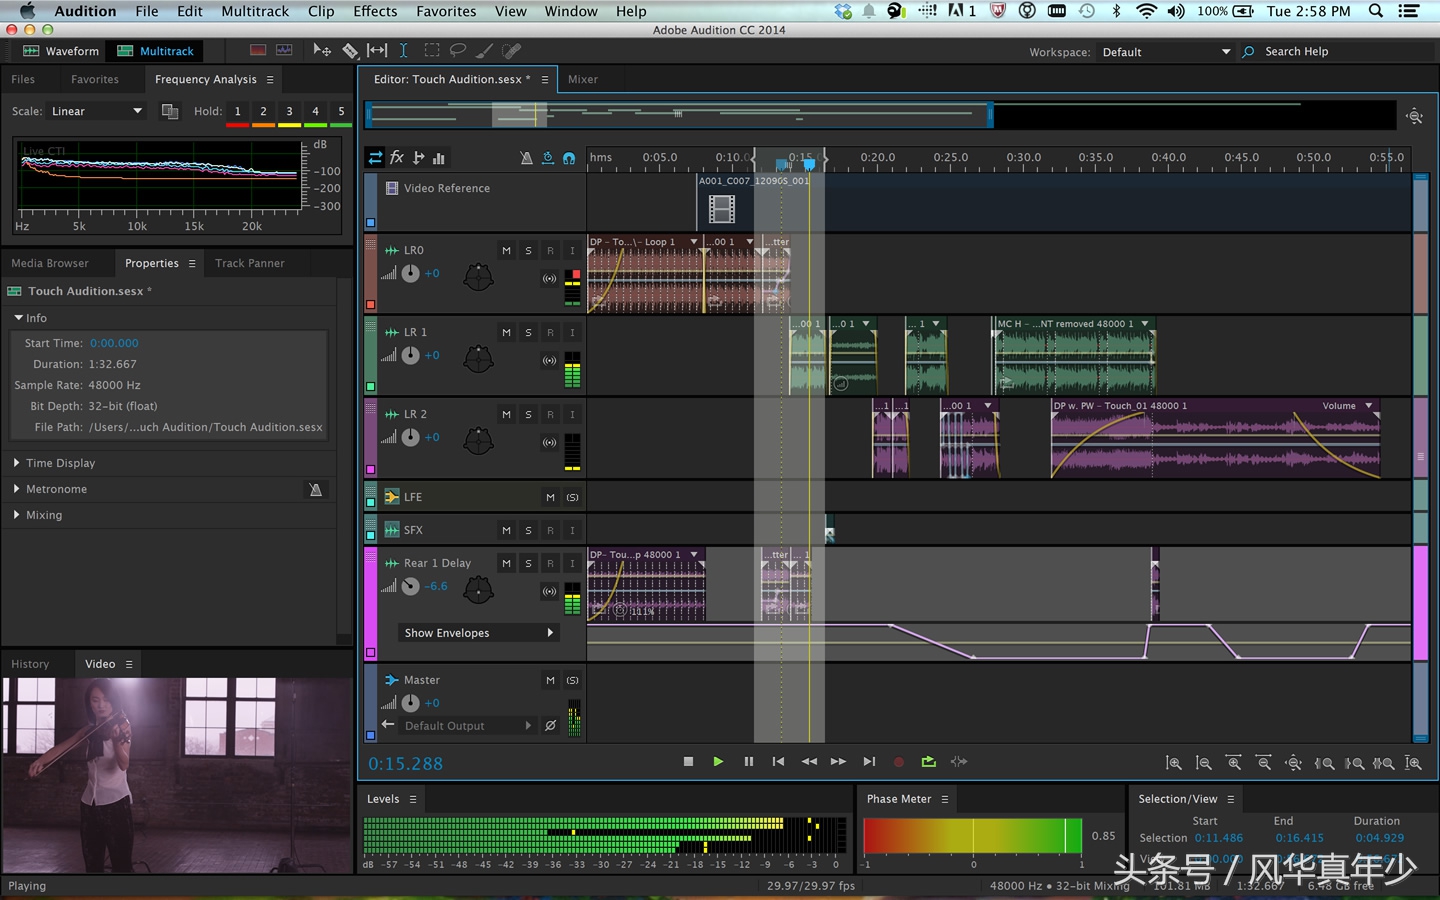Open the Scale Linear dropdown
The image size is (1440, 900).
click(x=97, y=111)
